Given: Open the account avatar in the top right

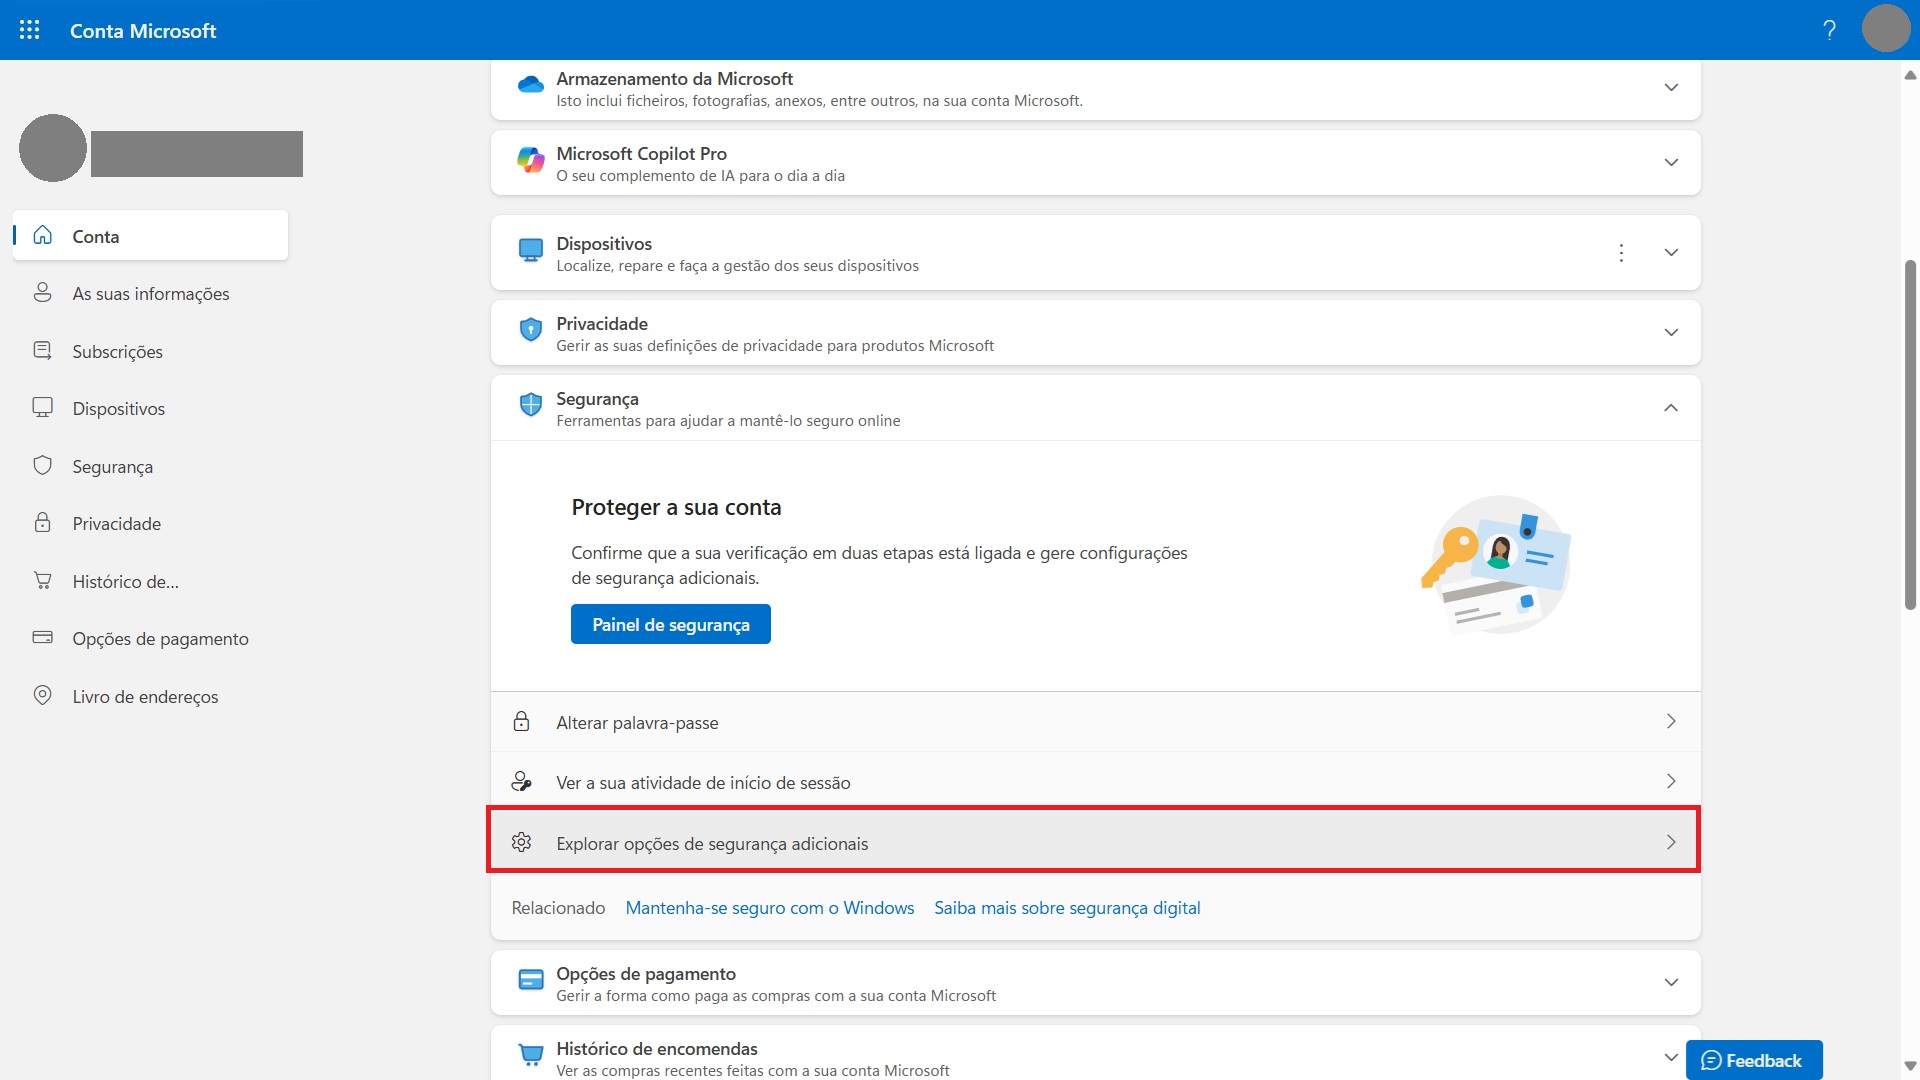Looking at the screenshot, I should pyautogui.click(x=1886, y=28).
